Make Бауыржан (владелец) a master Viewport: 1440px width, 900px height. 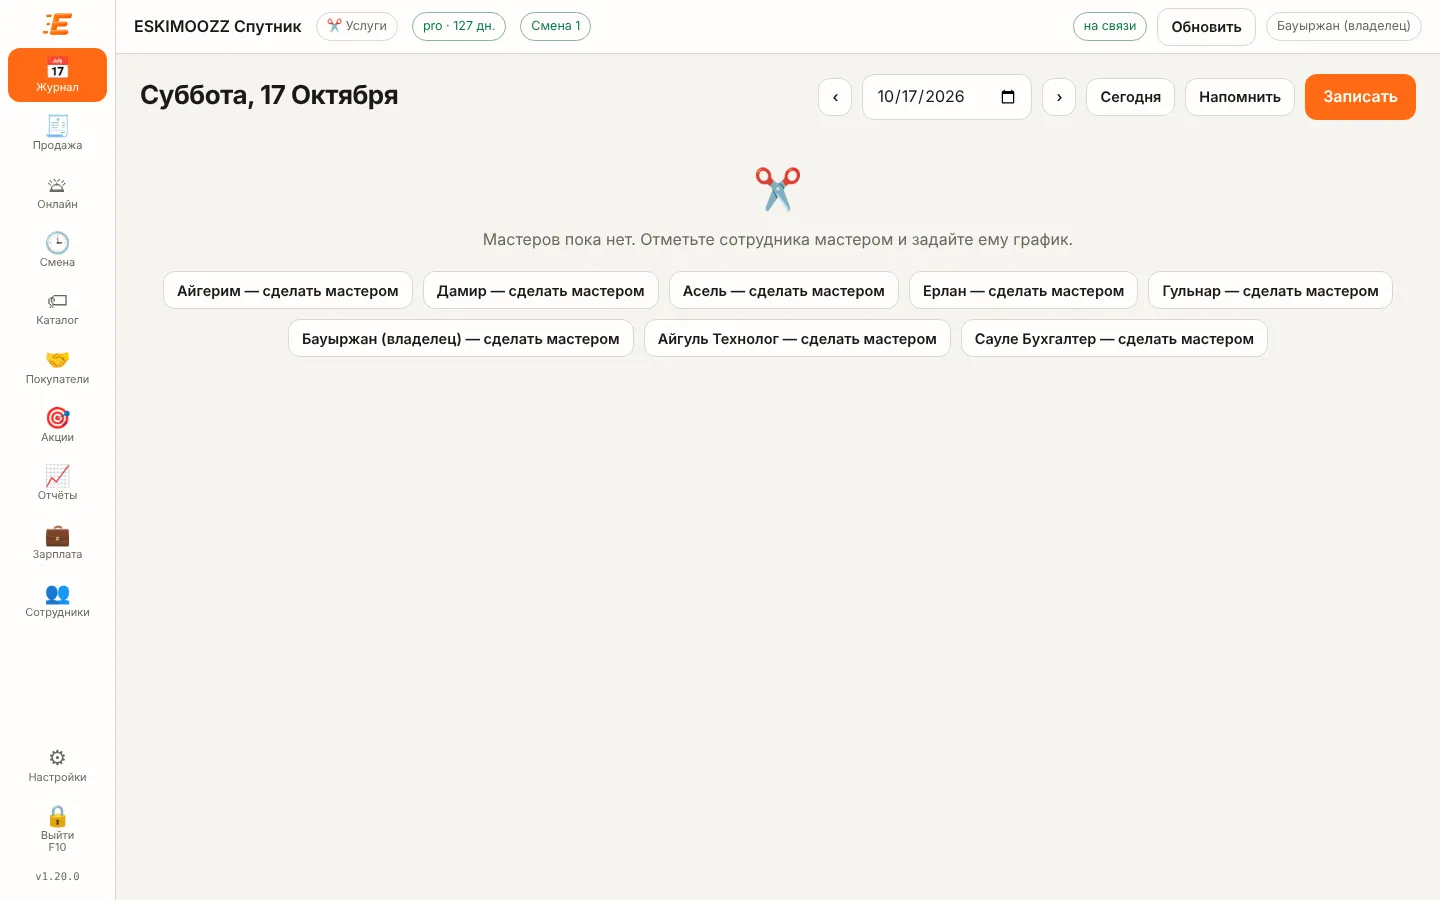coord(461,338)
